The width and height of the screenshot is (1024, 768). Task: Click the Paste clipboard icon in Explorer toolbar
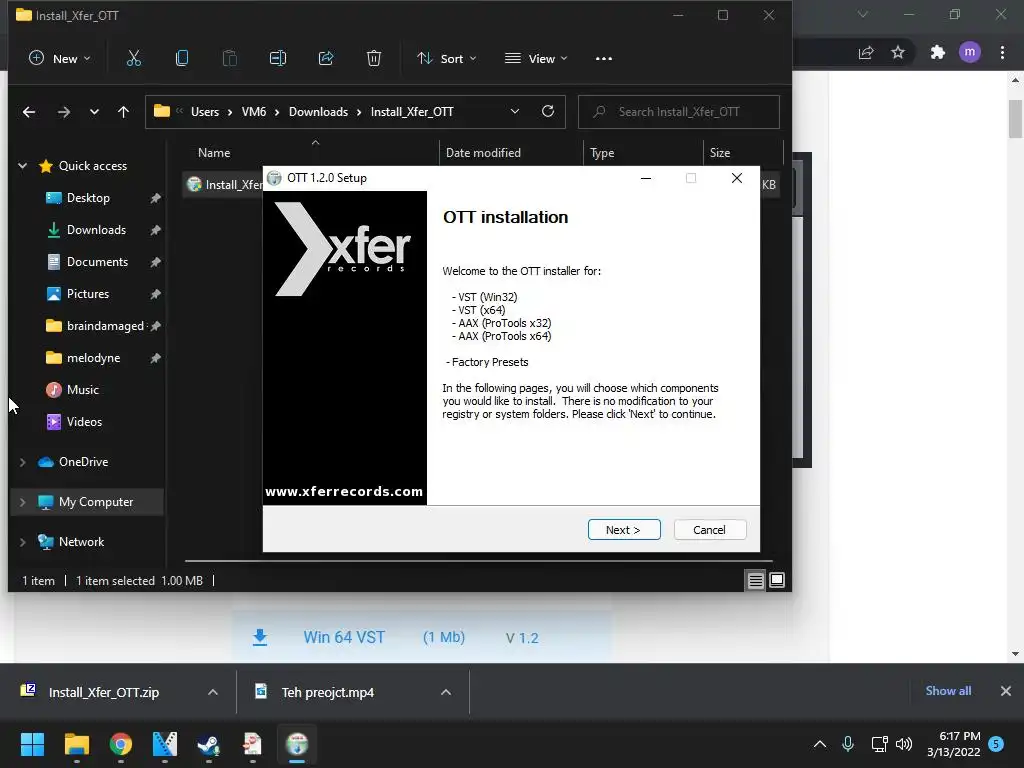pyautogui.click(x=229, y=59)
